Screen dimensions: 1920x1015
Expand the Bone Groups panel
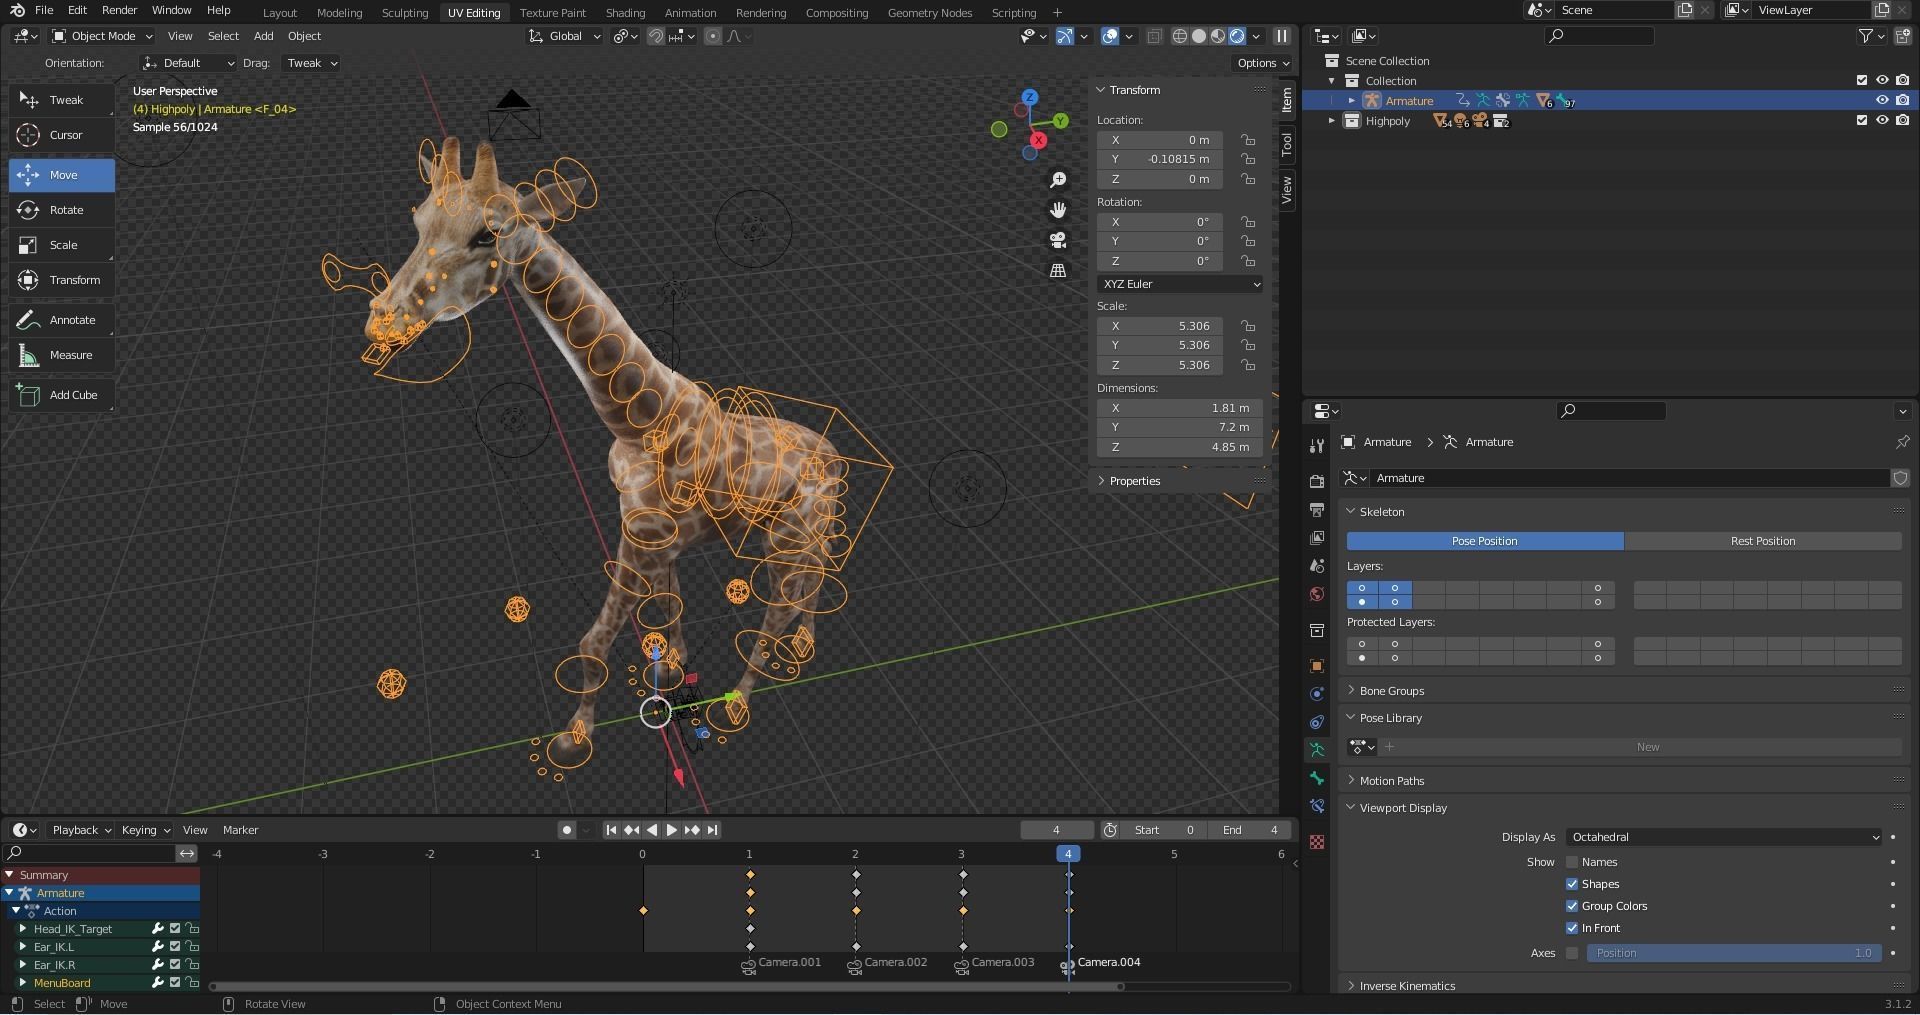click(1391, 691)
